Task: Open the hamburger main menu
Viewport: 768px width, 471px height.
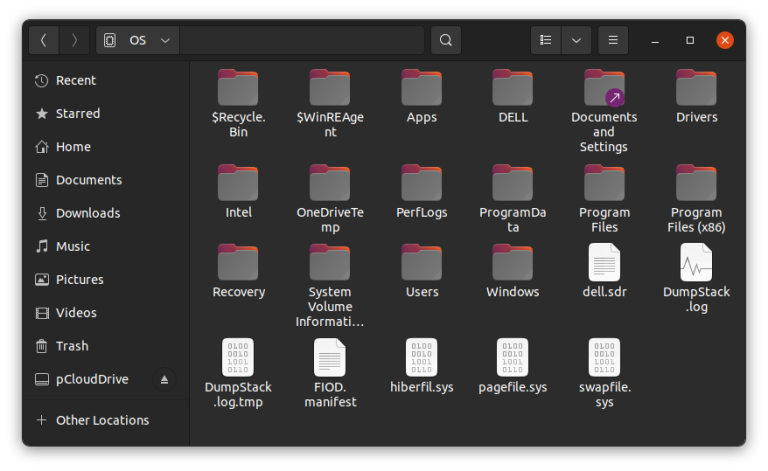Action: point(613,40)
